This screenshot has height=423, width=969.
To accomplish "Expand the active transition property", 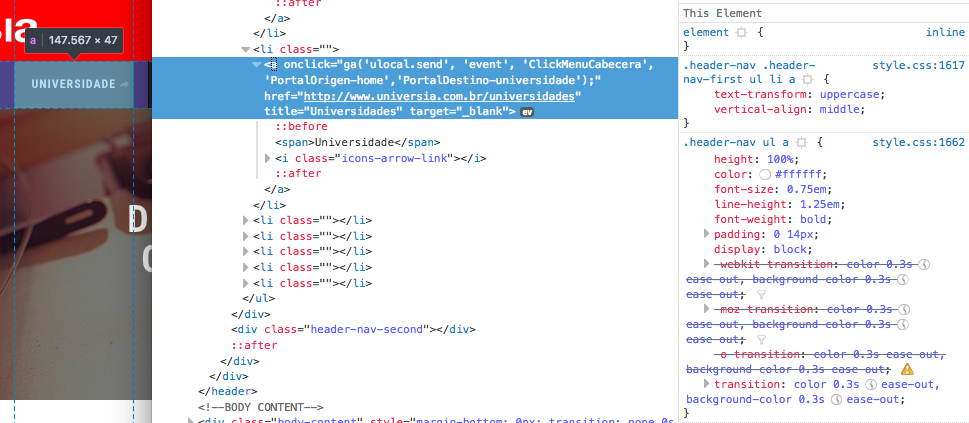I will point(707,384).
